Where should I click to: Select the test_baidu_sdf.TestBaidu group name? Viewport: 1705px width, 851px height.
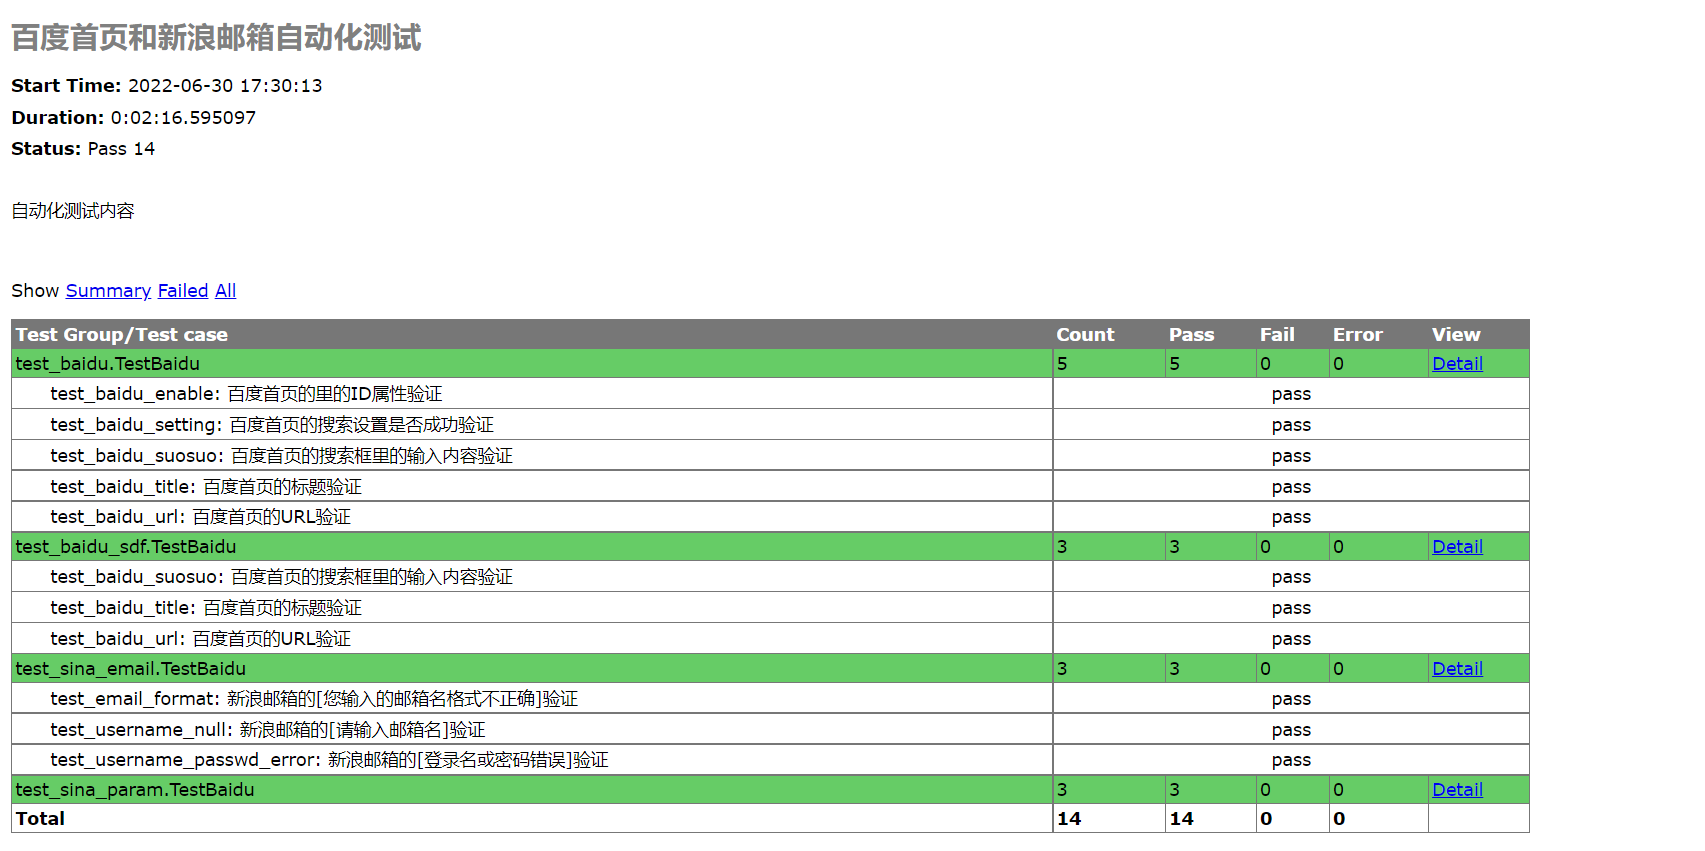(x=126, y=547)
